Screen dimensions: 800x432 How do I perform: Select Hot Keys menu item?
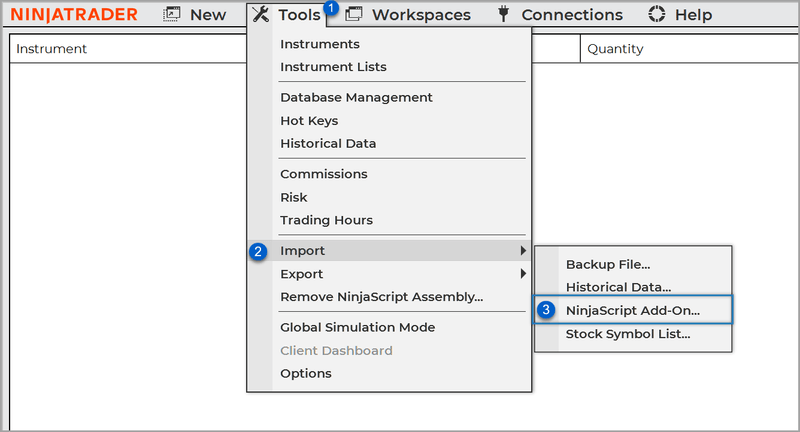click(309, 121)
